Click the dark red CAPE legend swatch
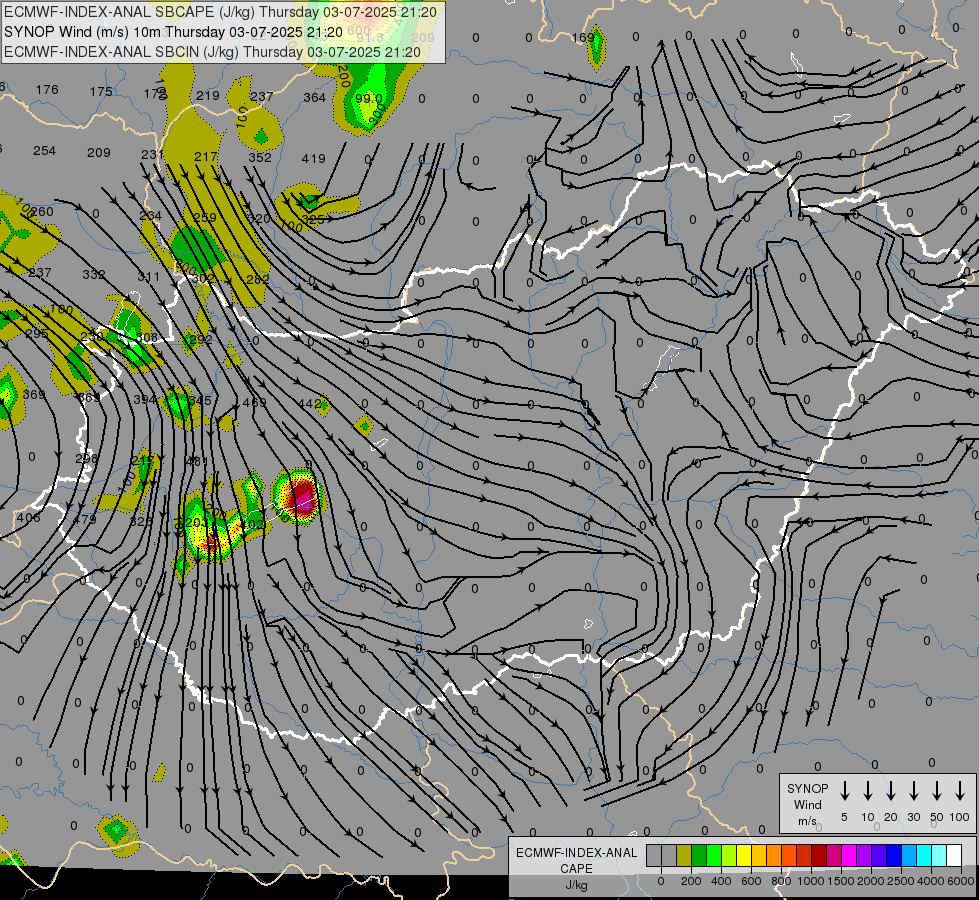979x900 pixels. point(819,856)
